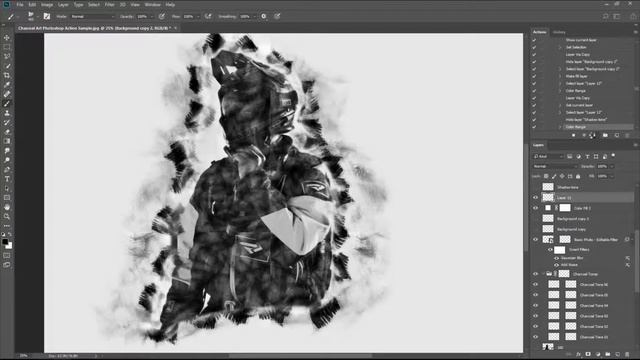Open the Smoothing value dropdown

point(254,16)
